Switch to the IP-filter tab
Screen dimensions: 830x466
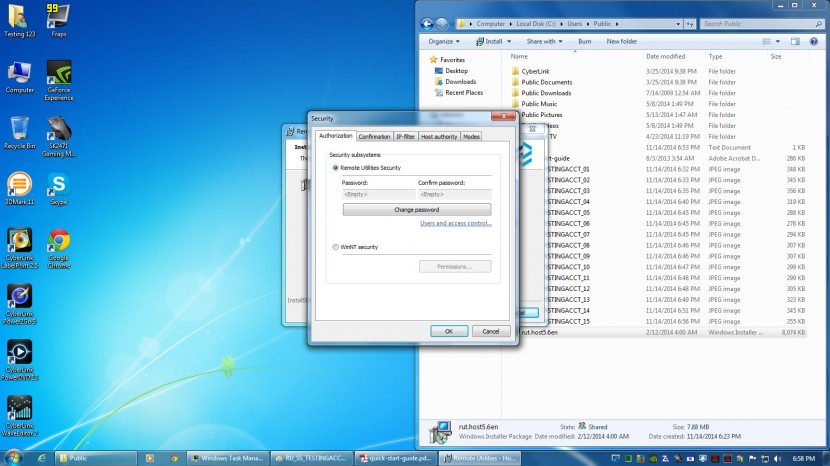405,137
